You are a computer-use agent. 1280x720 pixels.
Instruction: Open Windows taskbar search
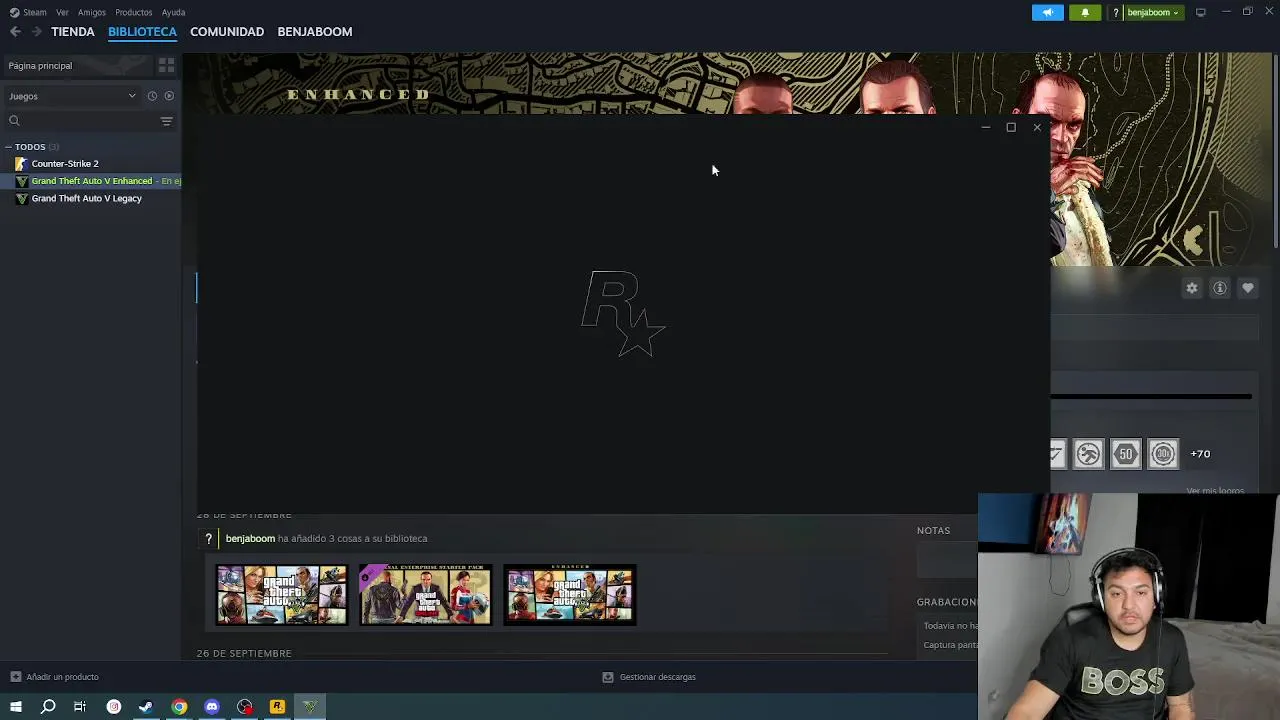click(x=48, y=707)
